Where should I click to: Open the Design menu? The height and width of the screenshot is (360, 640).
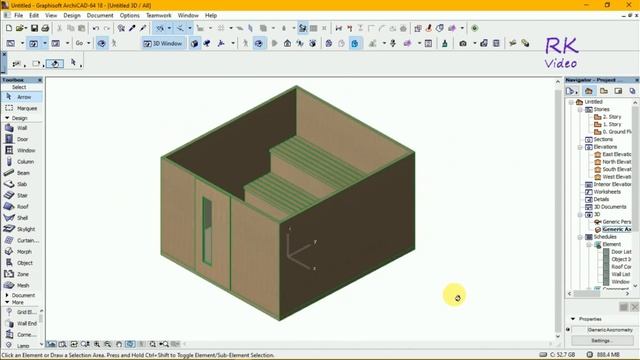(x=72, y=16)
